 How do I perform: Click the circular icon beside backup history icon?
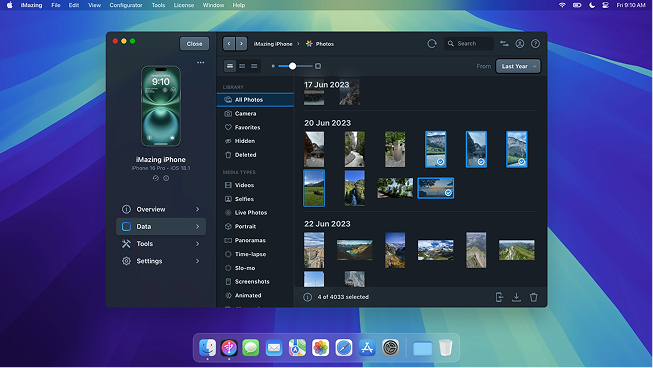pyautogui.click(x=166, y=178)
